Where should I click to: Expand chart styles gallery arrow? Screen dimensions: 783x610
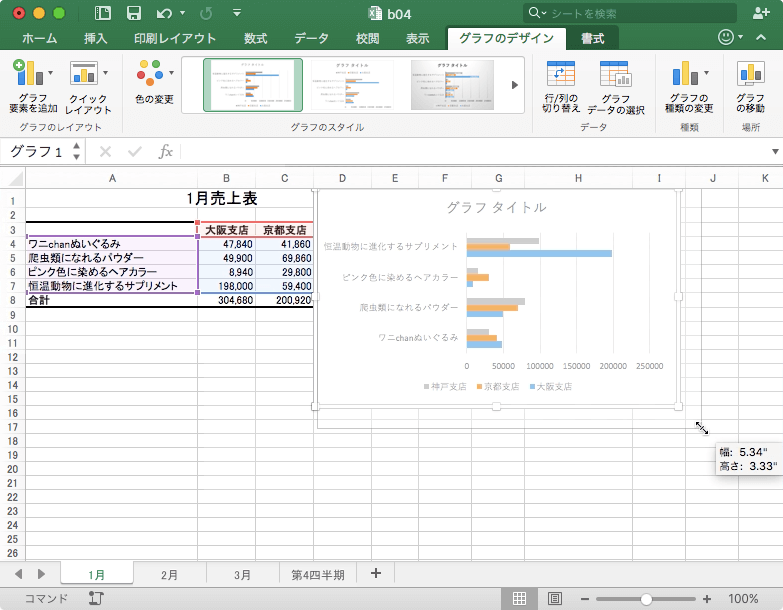(x=514, y=85)
